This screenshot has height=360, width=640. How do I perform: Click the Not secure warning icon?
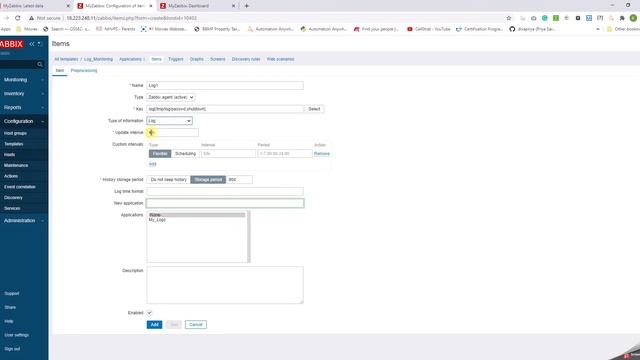(x=31, y=18)
